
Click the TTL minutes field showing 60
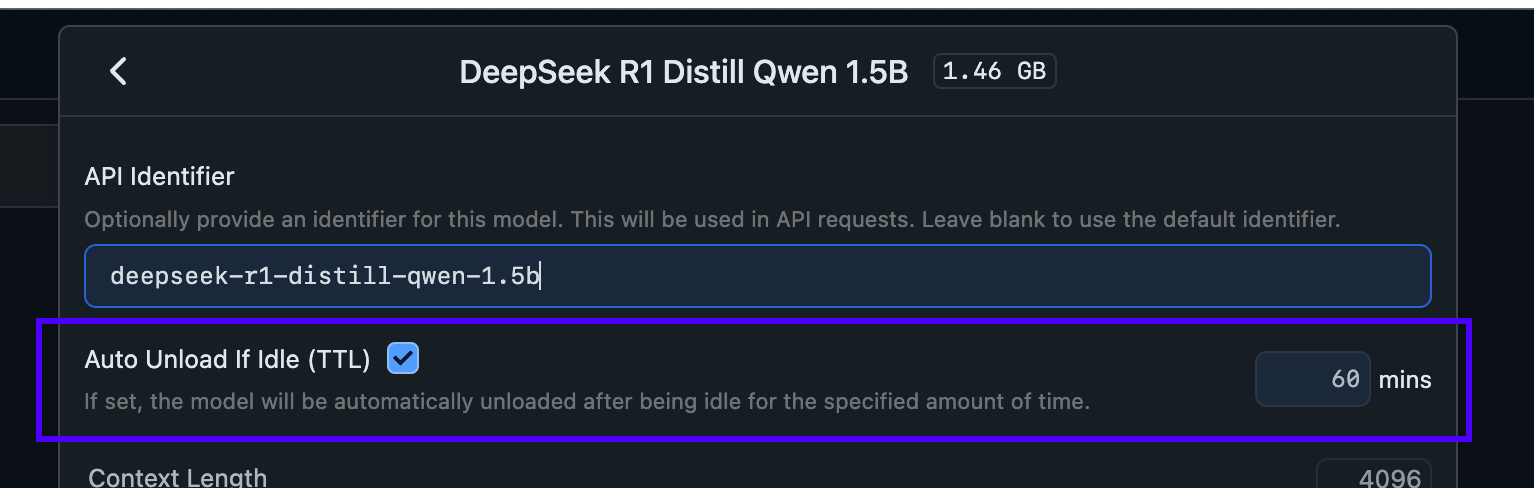coord(1312,380)
